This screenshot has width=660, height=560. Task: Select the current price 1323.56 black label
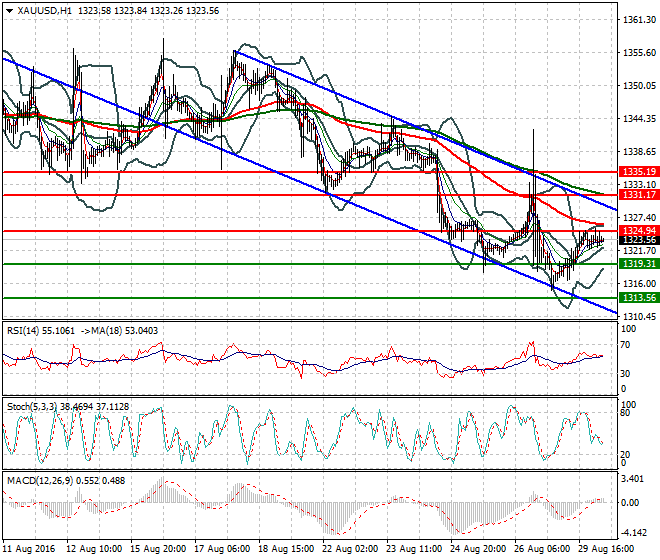(639, 240)
